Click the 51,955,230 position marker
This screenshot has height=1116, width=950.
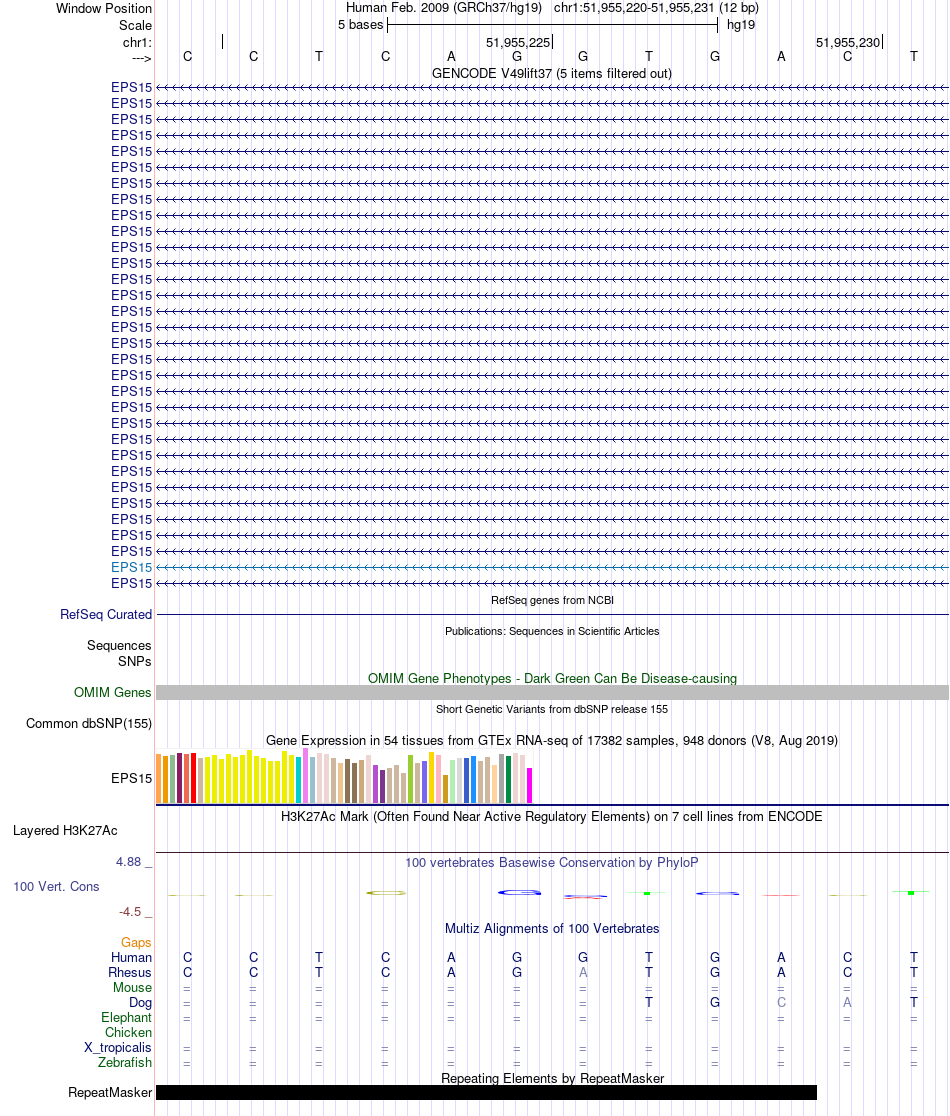[x=848, y=43]
